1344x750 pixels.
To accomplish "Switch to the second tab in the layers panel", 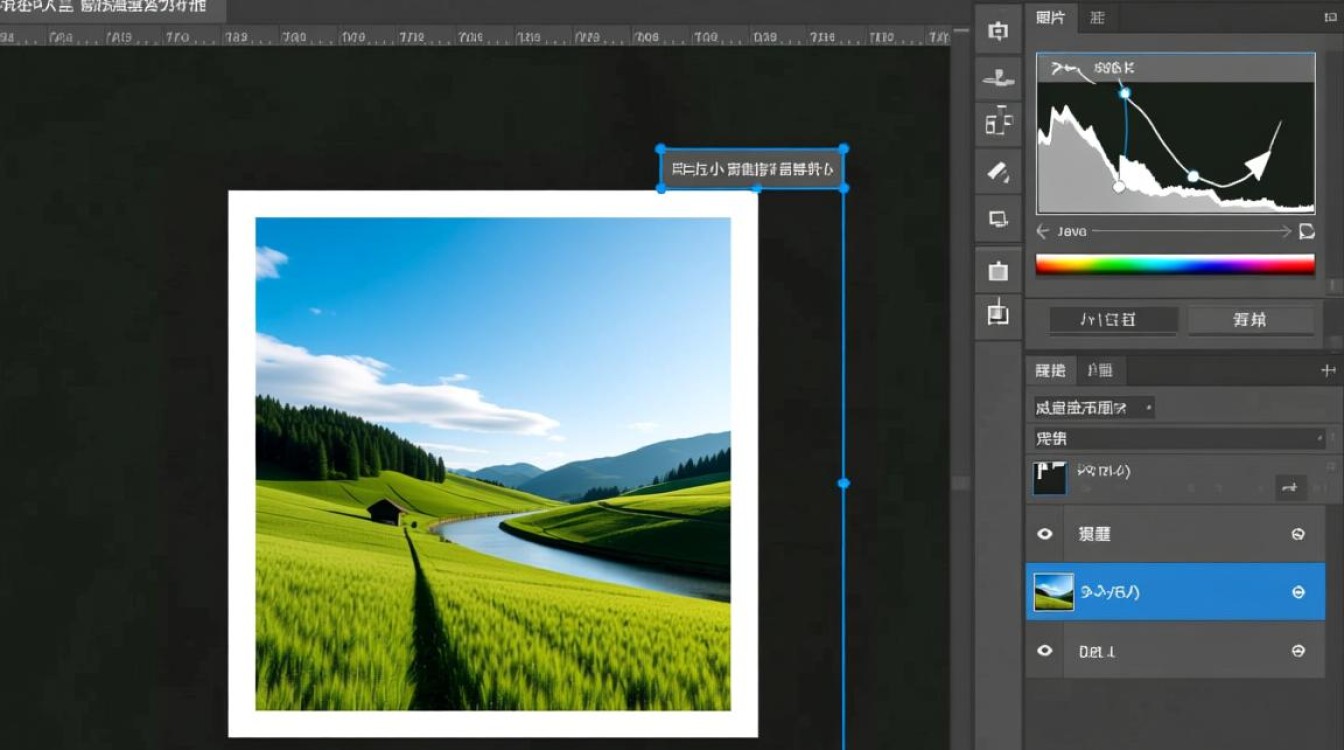I will point(1100,370).
